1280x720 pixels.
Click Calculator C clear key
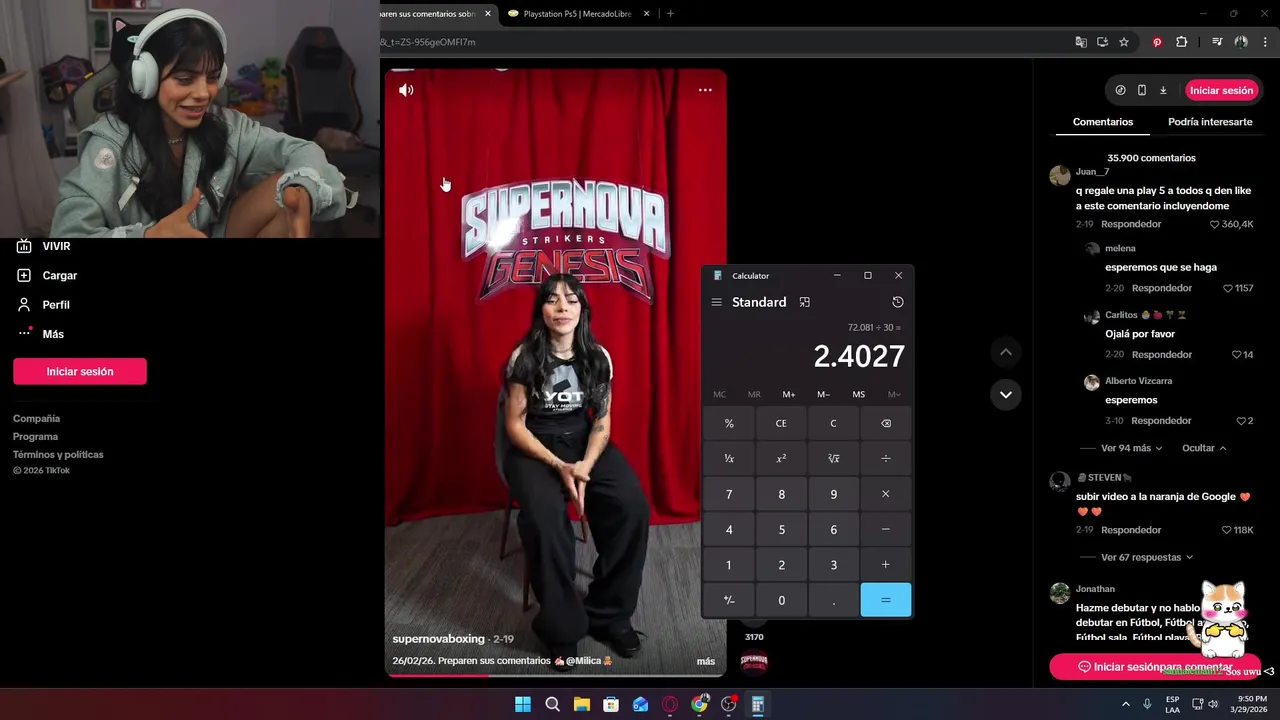833,423
